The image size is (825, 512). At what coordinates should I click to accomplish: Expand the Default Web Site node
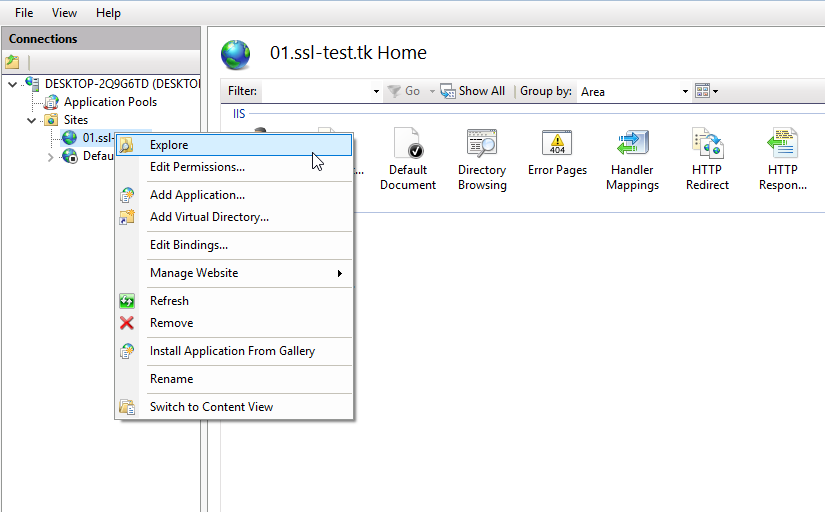click(x=51, y=156)
